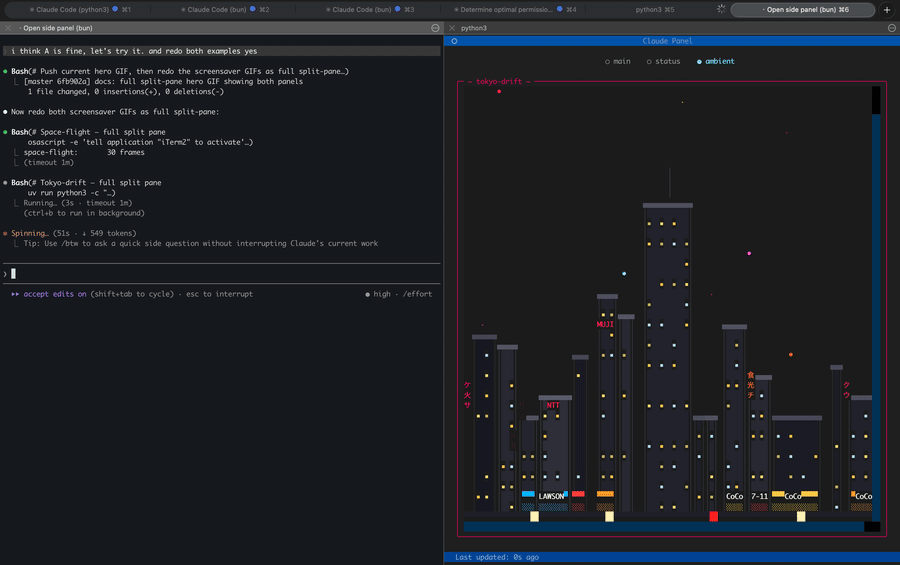Add a new terminal tab with plus button
The image size is (900, 565).
887,9
